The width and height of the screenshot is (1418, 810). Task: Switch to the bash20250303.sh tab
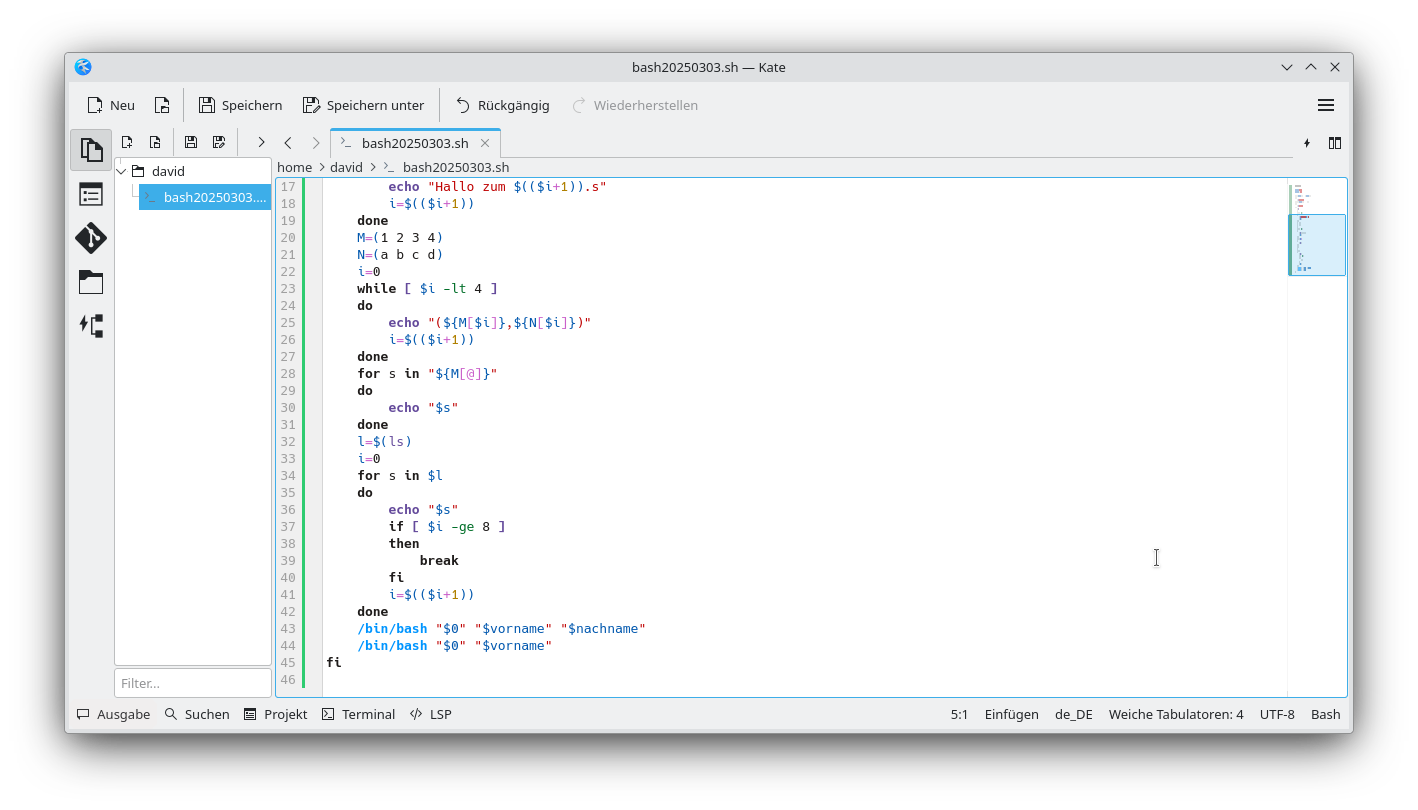tap(415, 142)
